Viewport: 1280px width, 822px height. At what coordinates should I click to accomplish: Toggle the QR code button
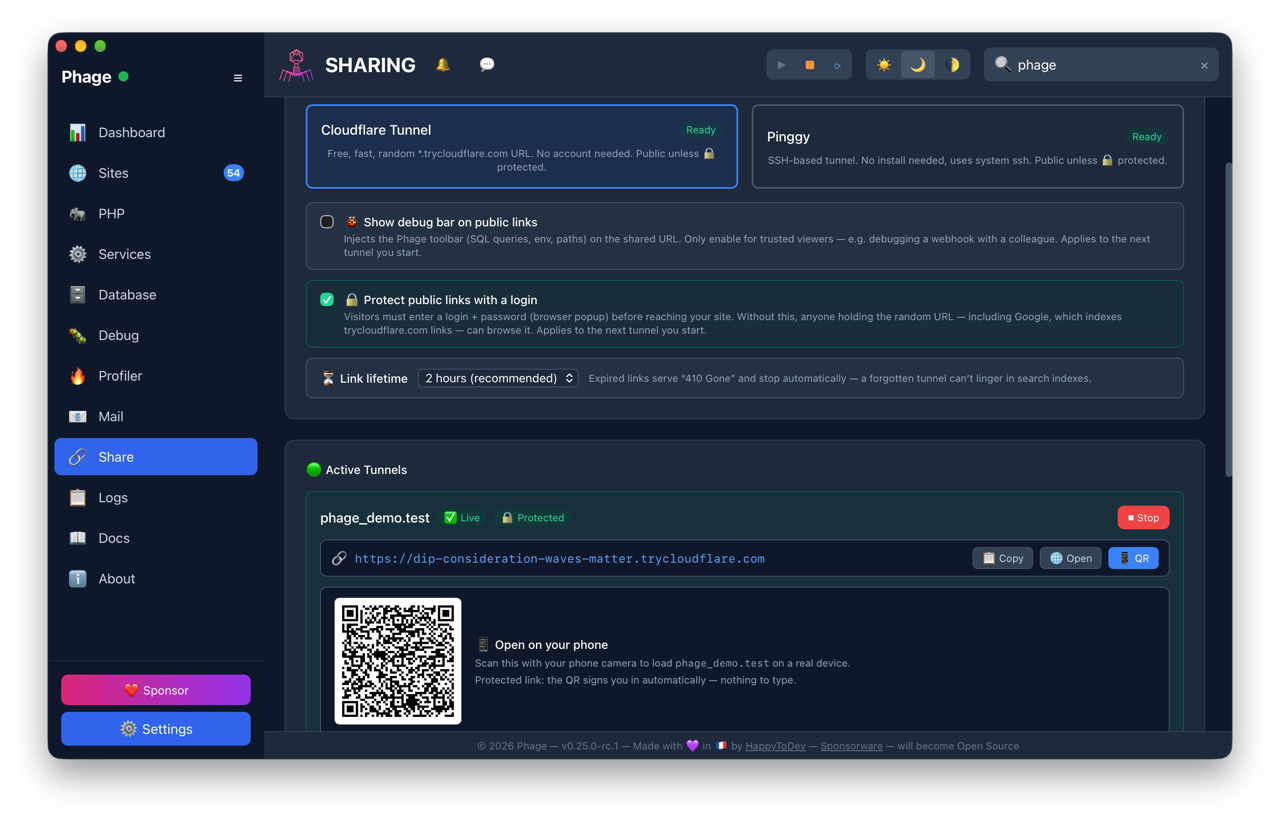[x=1134, y=558]
